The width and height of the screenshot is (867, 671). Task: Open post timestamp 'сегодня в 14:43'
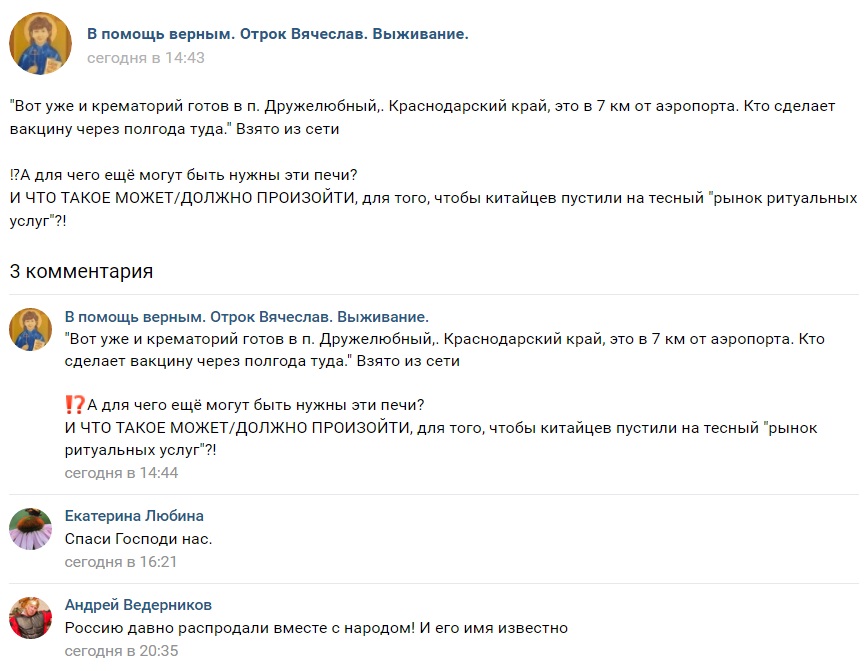click(x=145, y=57)
